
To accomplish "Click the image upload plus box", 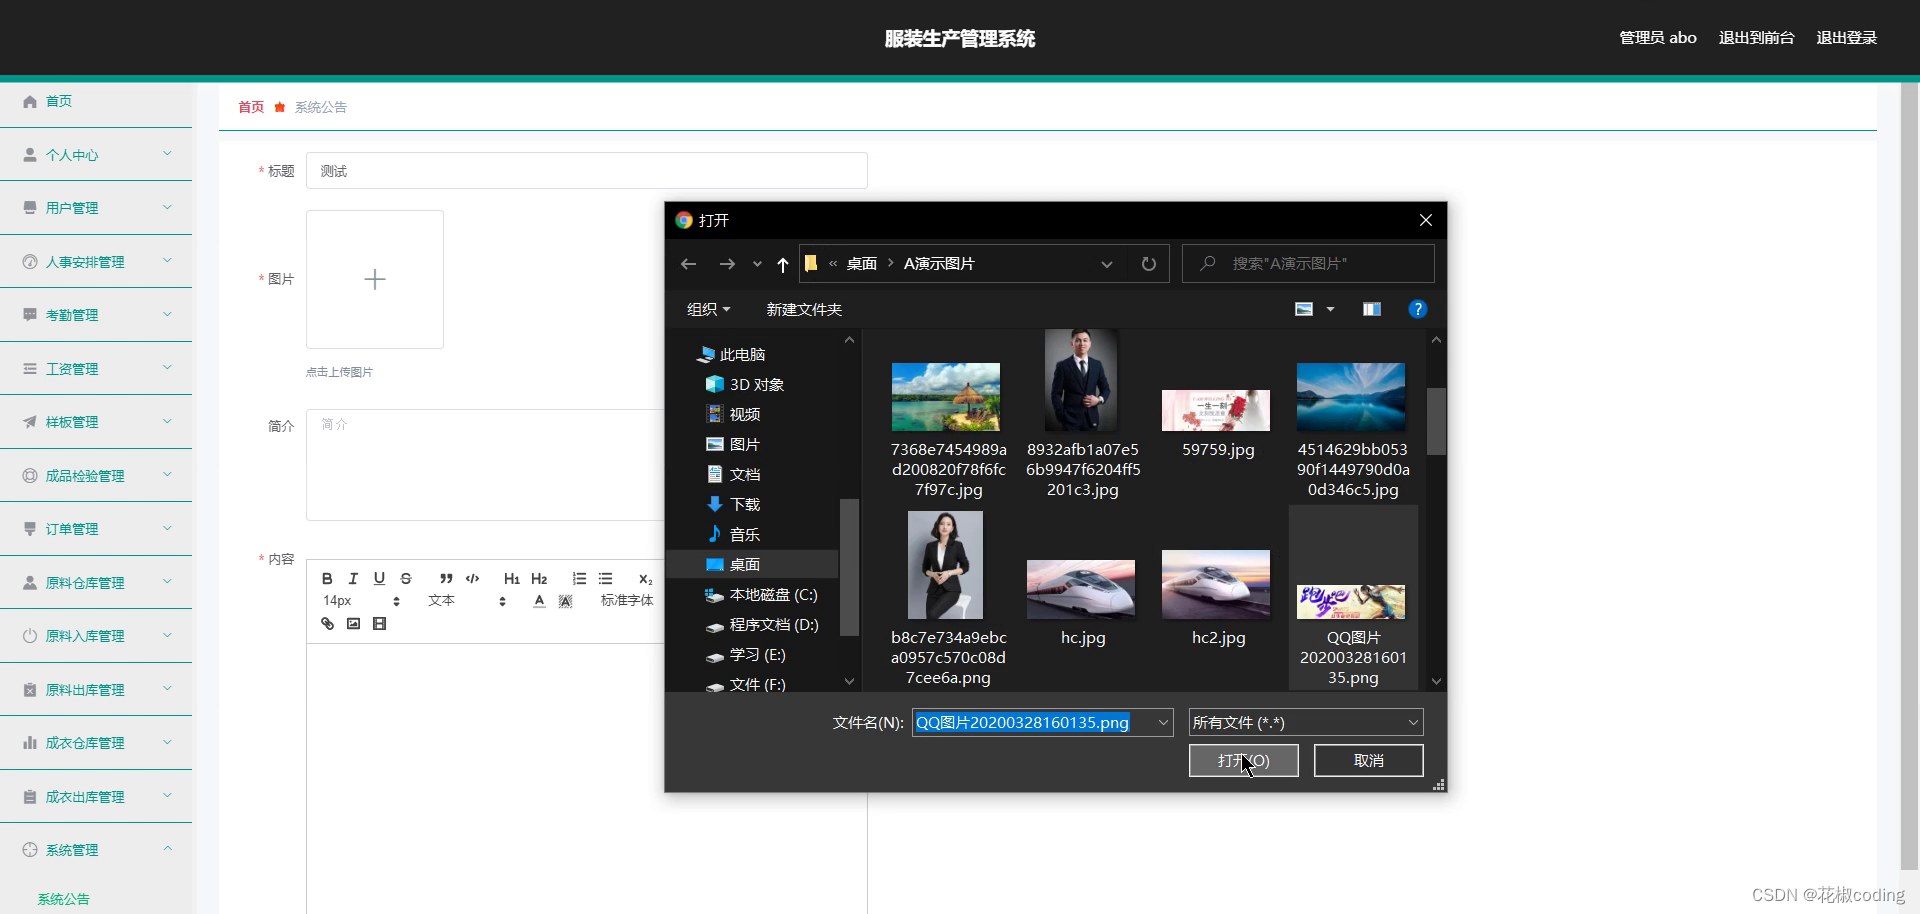I will click(375, 279).
